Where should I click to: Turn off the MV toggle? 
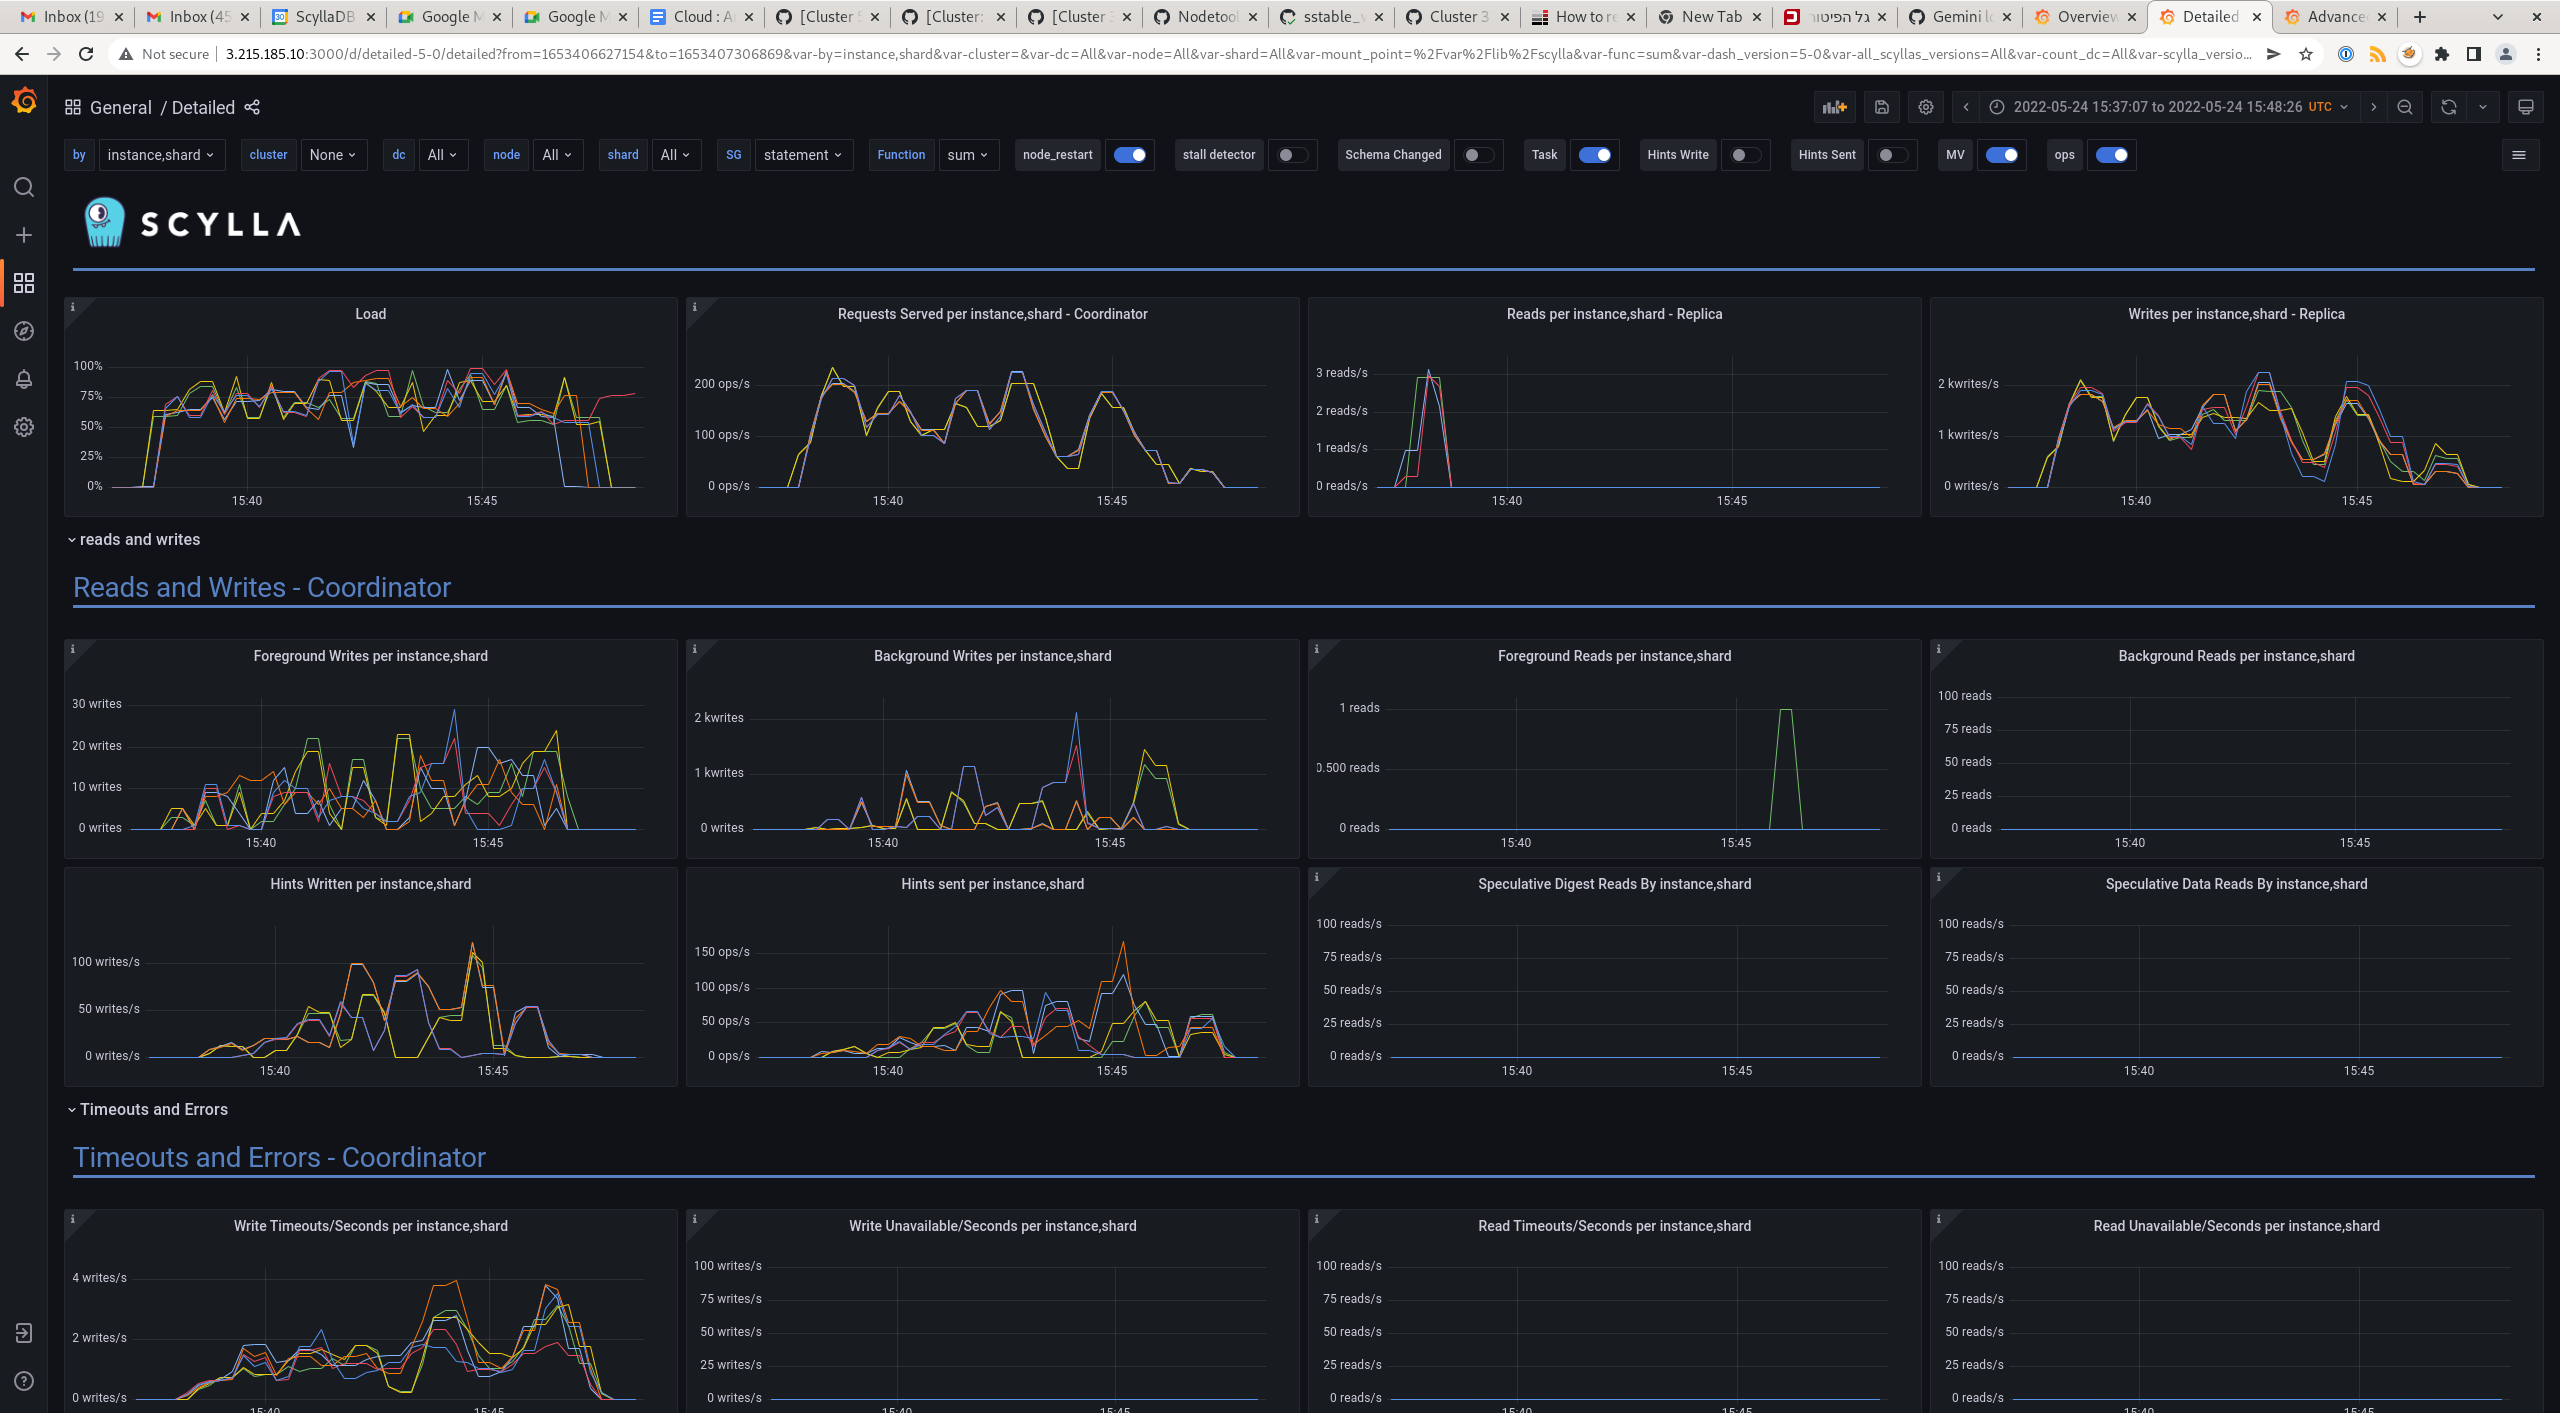[2002, 155]
